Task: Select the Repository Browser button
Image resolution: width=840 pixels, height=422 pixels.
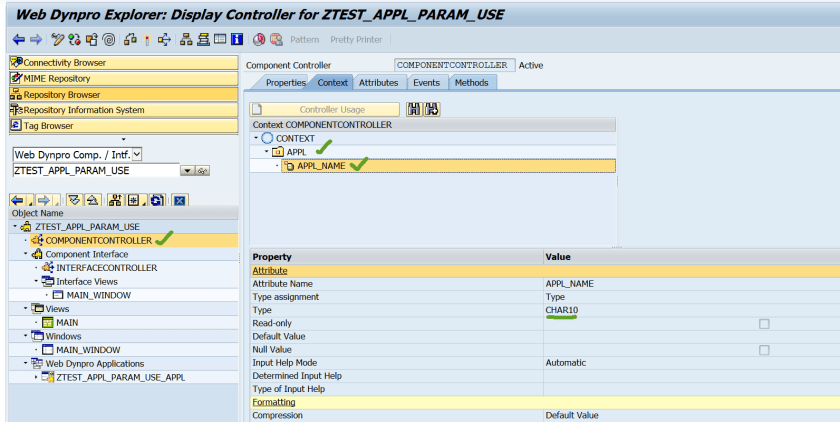Action: 124,94
